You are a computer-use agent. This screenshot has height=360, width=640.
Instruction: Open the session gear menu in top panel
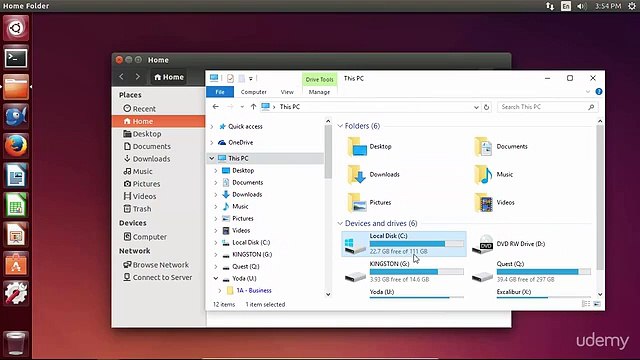[632, 6]
